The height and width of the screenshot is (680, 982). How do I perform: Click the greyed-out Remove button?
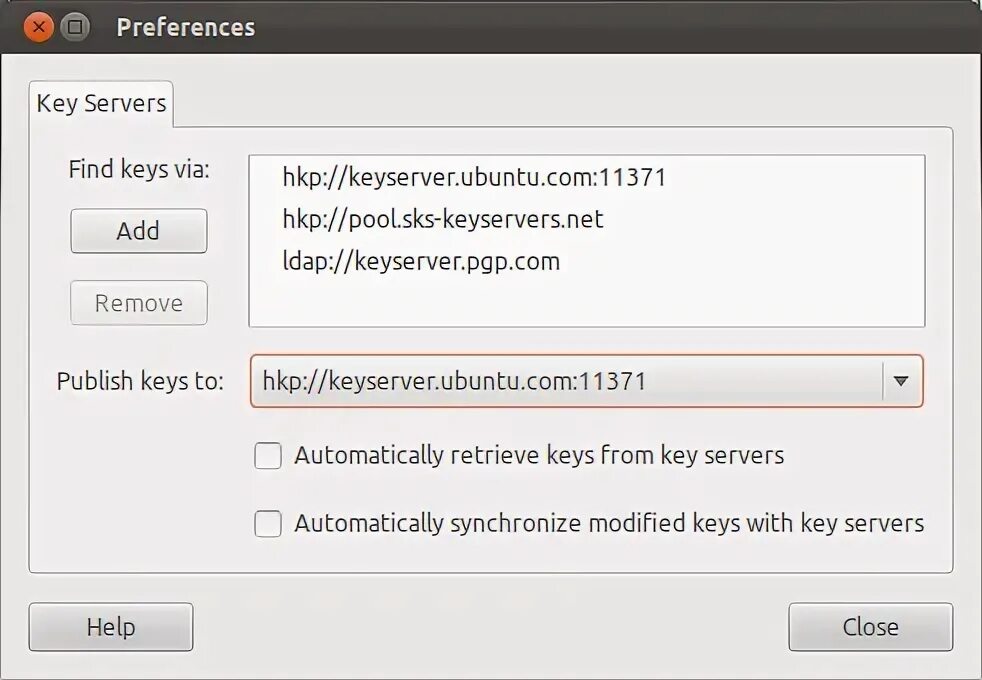click(x=139, y=303)
